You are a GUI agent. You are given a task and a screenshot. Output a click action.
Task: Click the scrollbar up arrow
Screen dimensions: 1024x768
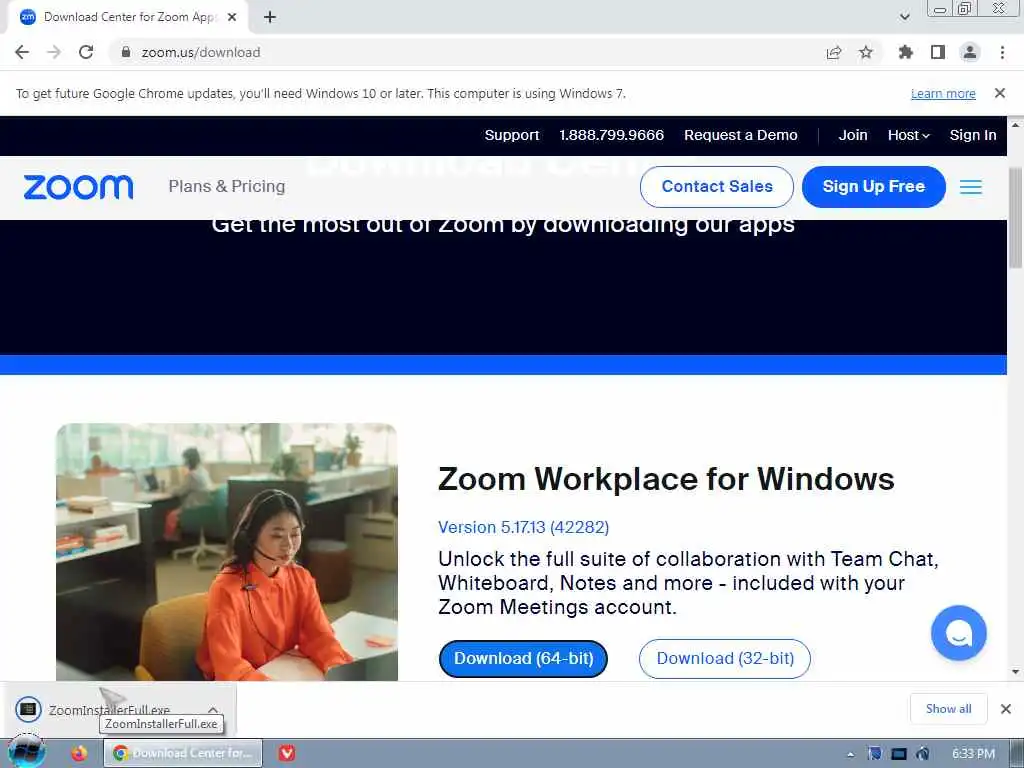[x=1016, y=123]
